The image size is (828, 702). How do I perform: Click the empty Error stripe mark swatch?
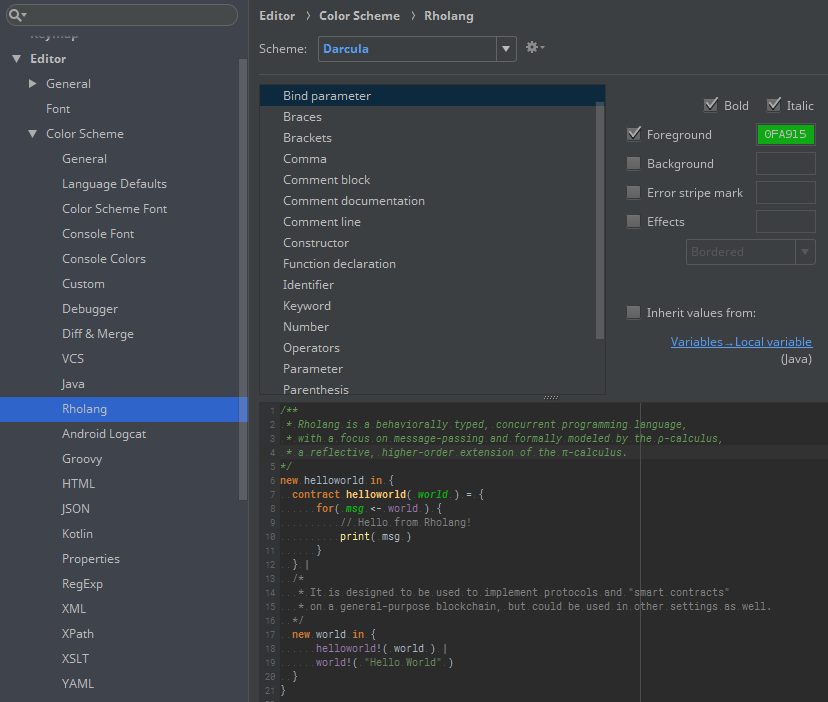point(785,192)
